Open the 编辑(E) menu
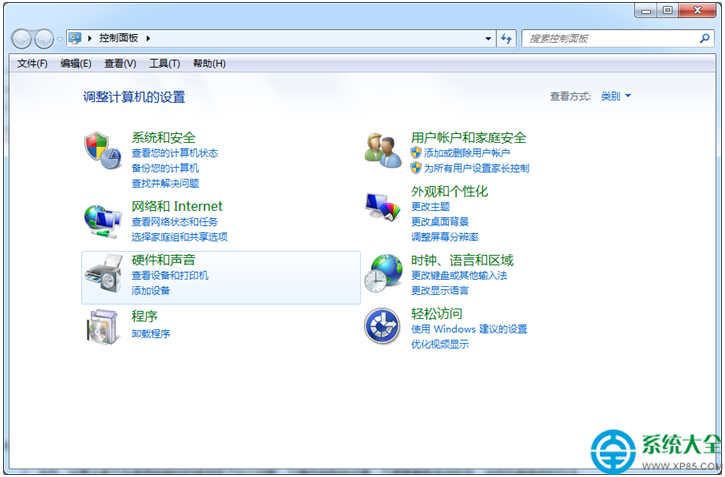Screen dimensions: 725x477 tap(76, 63)
